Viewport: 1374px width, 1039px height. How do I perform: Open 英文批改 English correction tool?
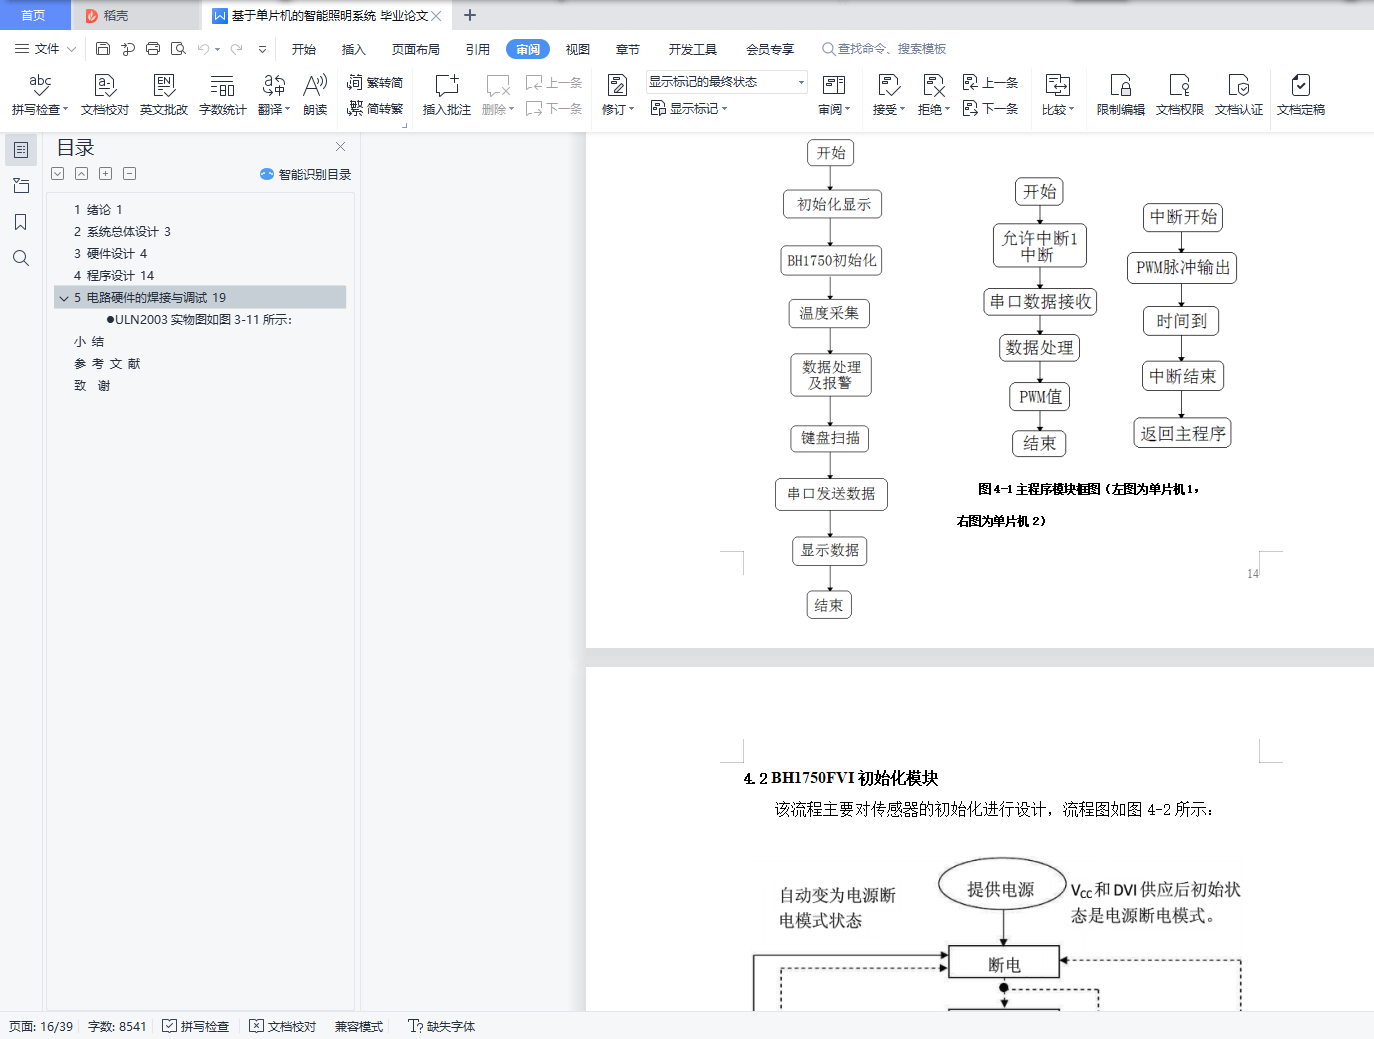[x=164, y=95]
